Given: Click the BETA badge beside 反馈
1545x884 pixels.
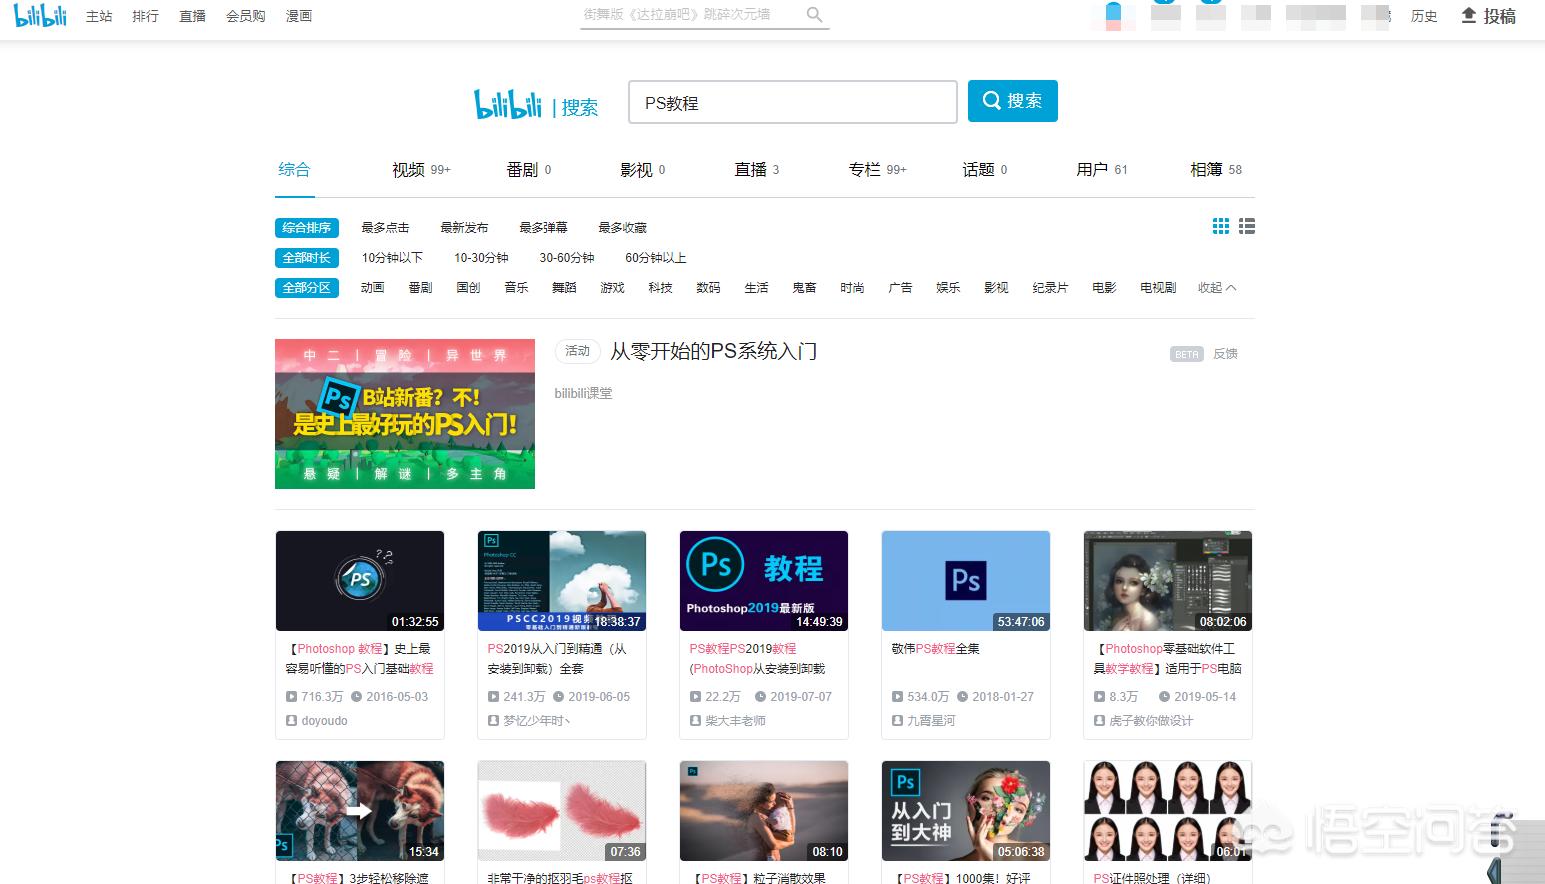Looking at the screenshot, I should point(1187,354).
